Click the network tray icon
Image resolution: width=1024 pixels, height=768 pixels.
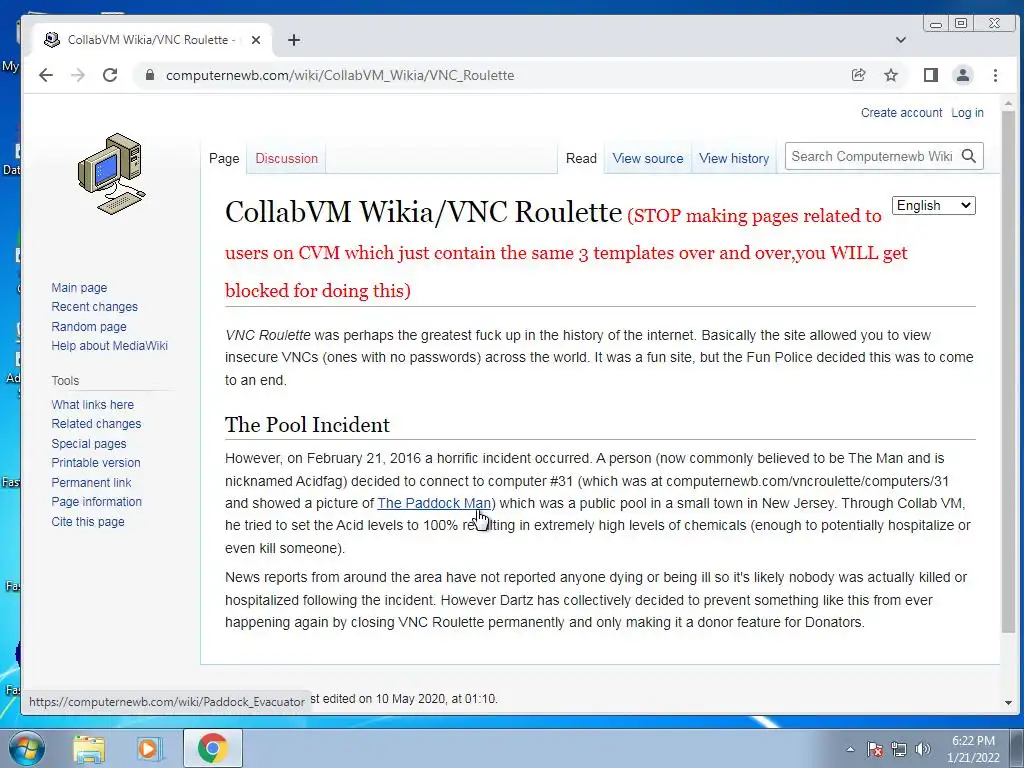pos(899,749)
